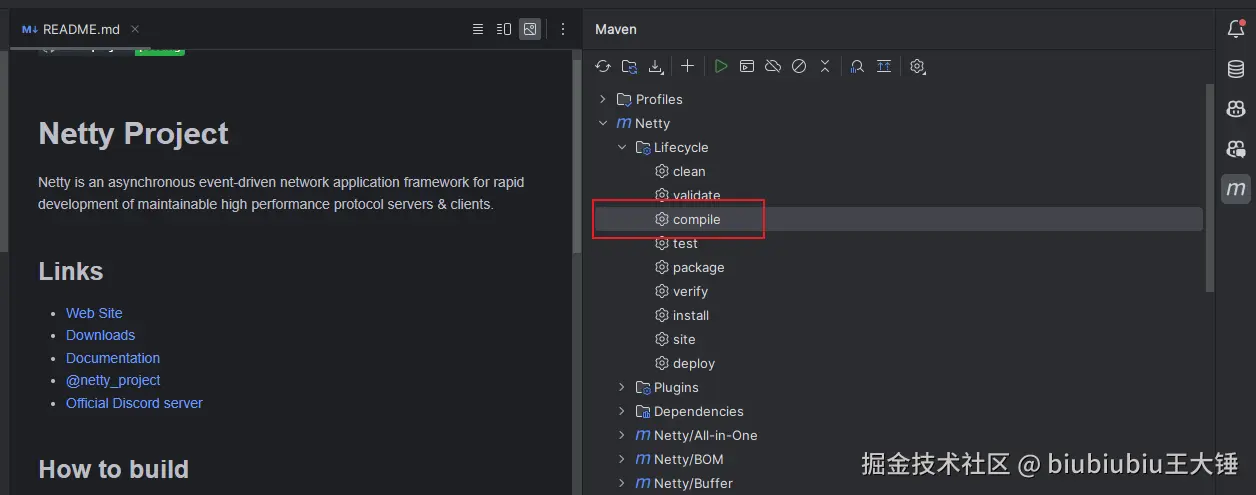Expand the Profiles node

click(602, 99)
